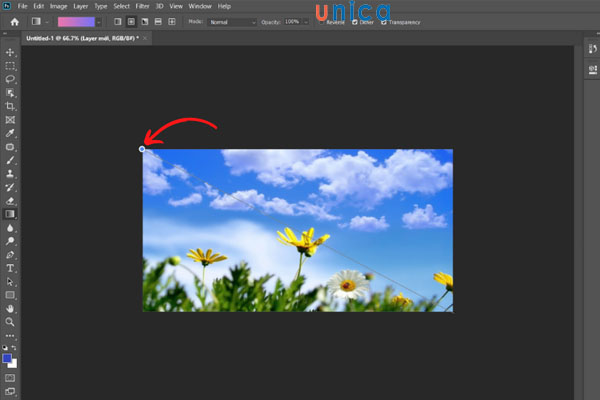Toggle Quick Mask mode

point(10,378)
